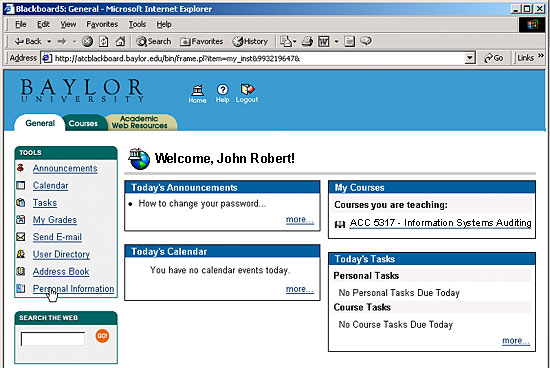This screenshot has height=368, width=550.
Task: Click the course icon beside ACC 5317
Action: point(340,225)
